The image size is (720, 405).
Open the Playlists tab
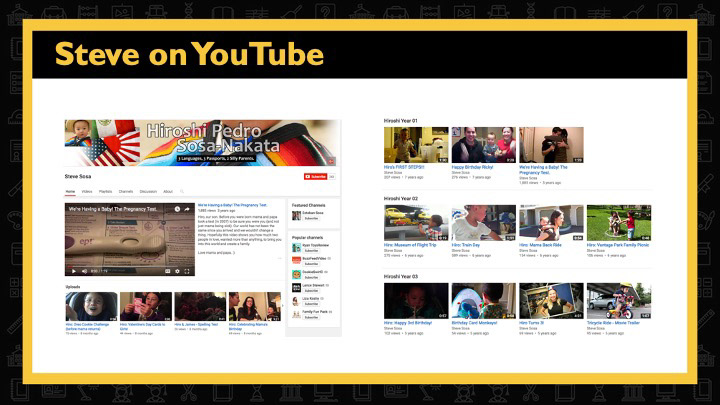106,191
